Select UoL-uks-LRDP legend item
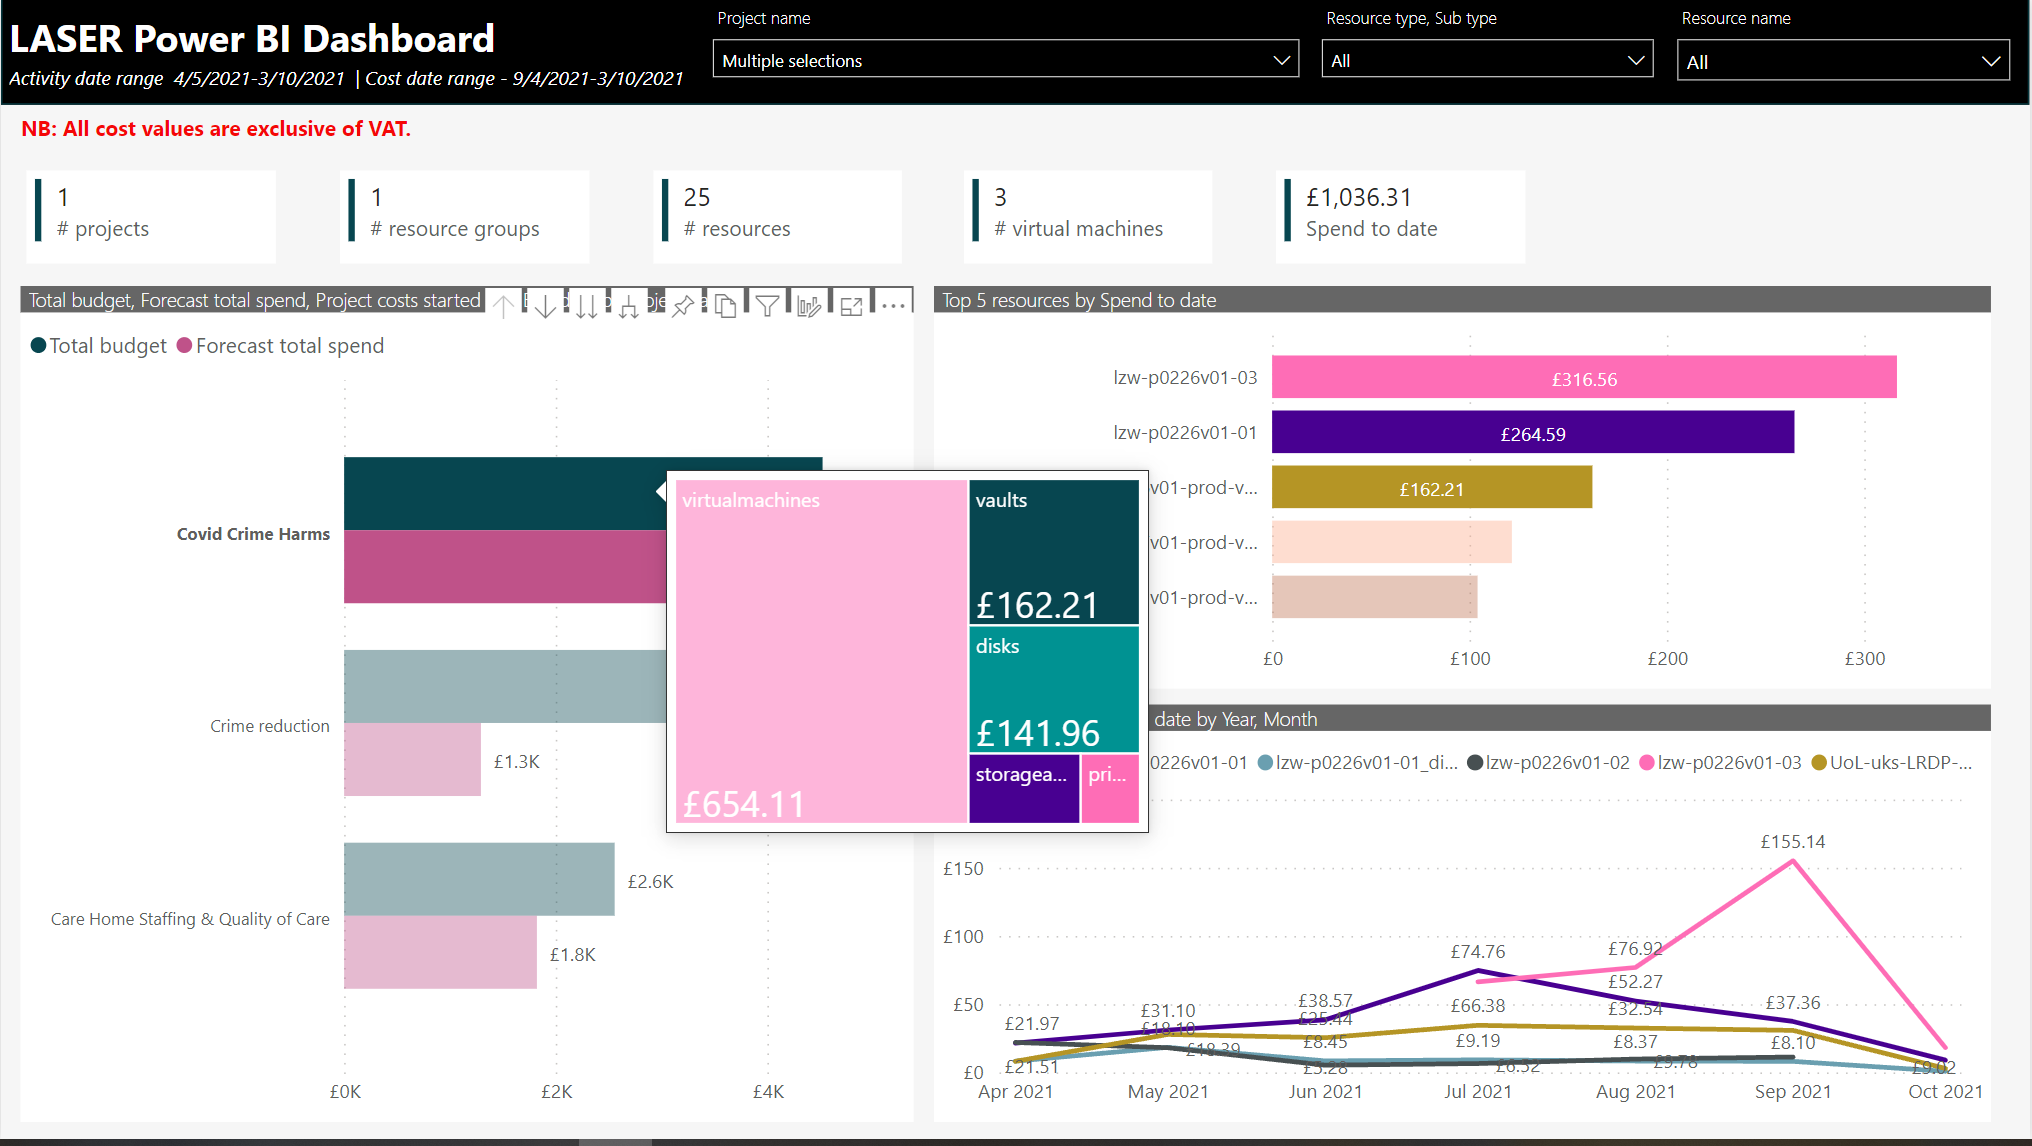 1892,762
